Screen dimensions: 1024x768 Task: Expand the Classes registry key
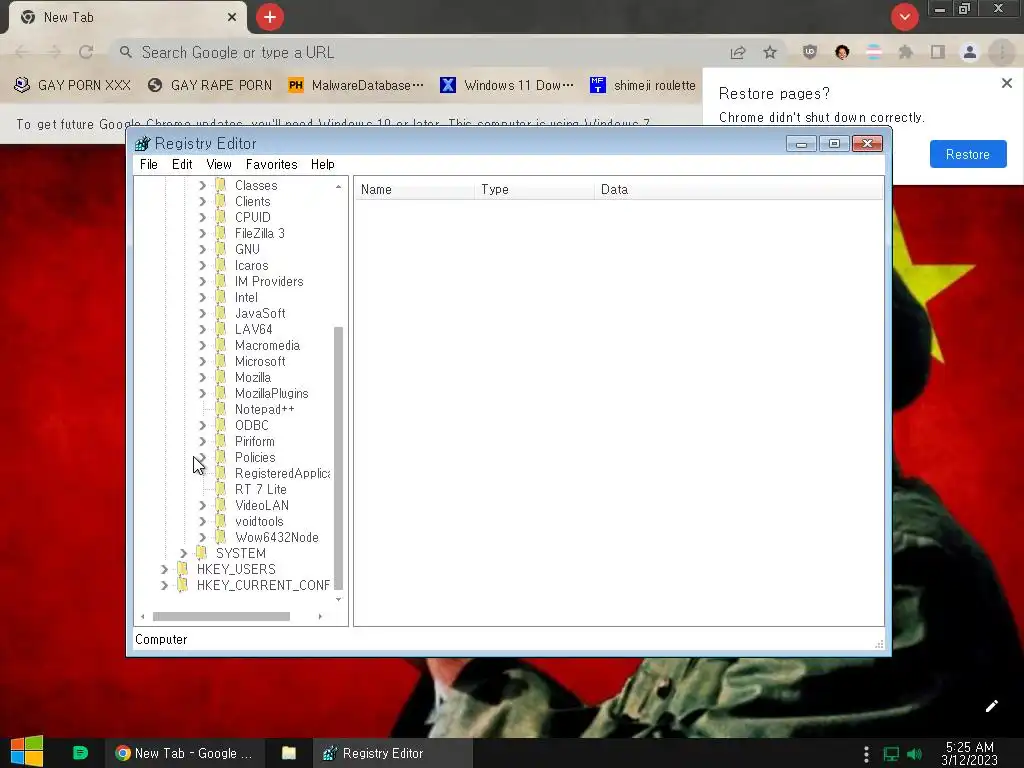click(x=202, y=185)
